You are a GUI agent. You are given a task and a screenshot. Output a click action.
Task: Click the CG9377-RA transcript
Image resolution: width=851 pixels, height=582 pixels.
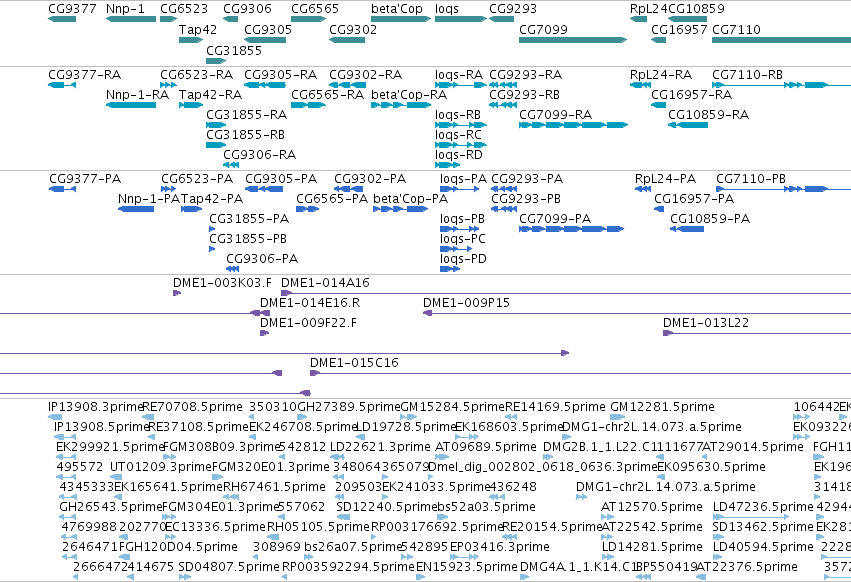(x=62, y=85)
